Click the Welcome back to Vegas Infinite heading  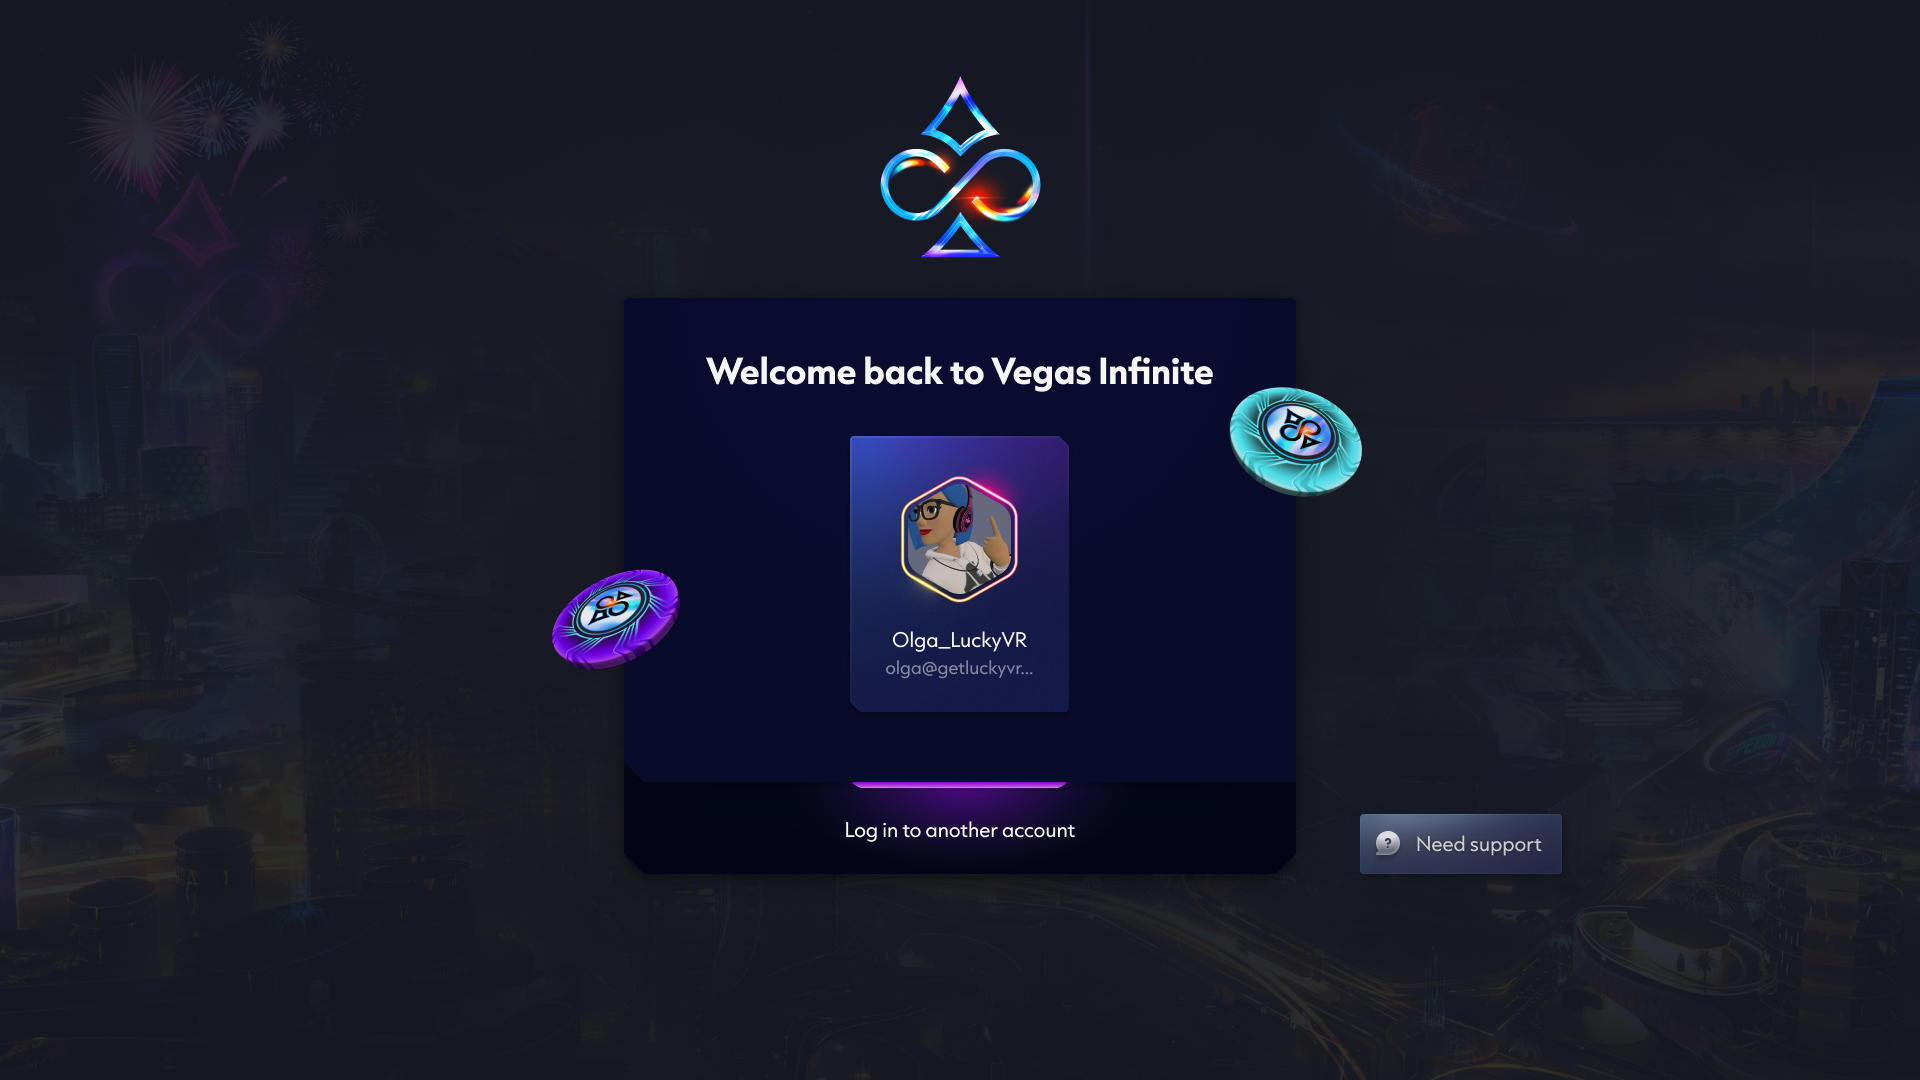coord(959,372)
